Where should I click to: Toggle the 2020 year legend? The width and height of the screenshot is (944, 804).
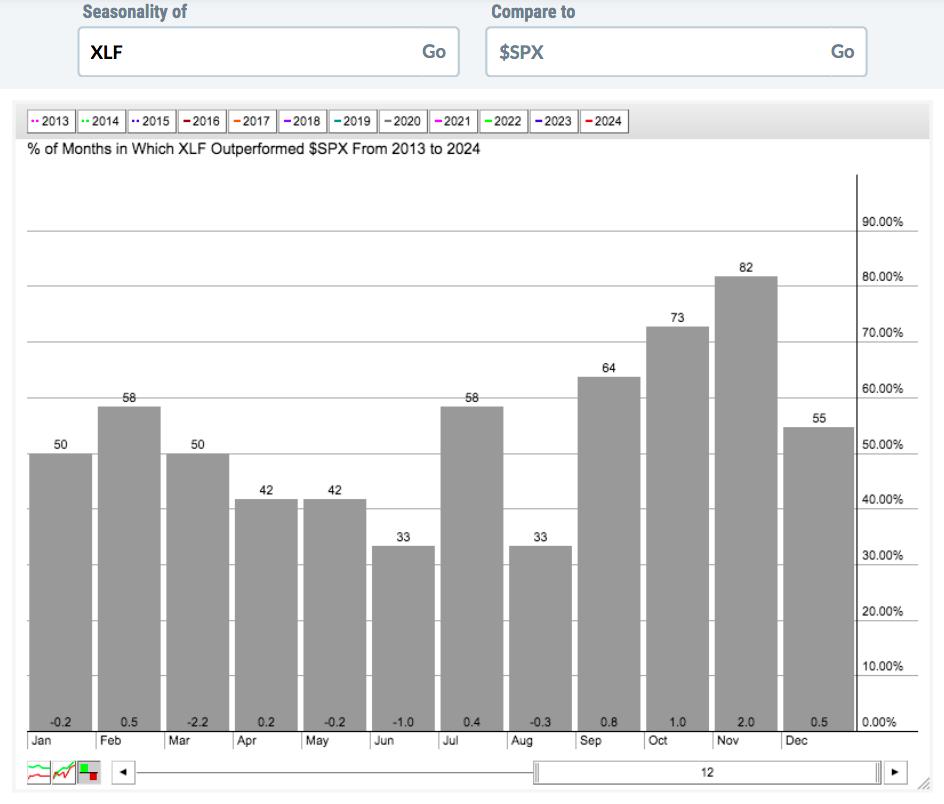click(403, 121)
